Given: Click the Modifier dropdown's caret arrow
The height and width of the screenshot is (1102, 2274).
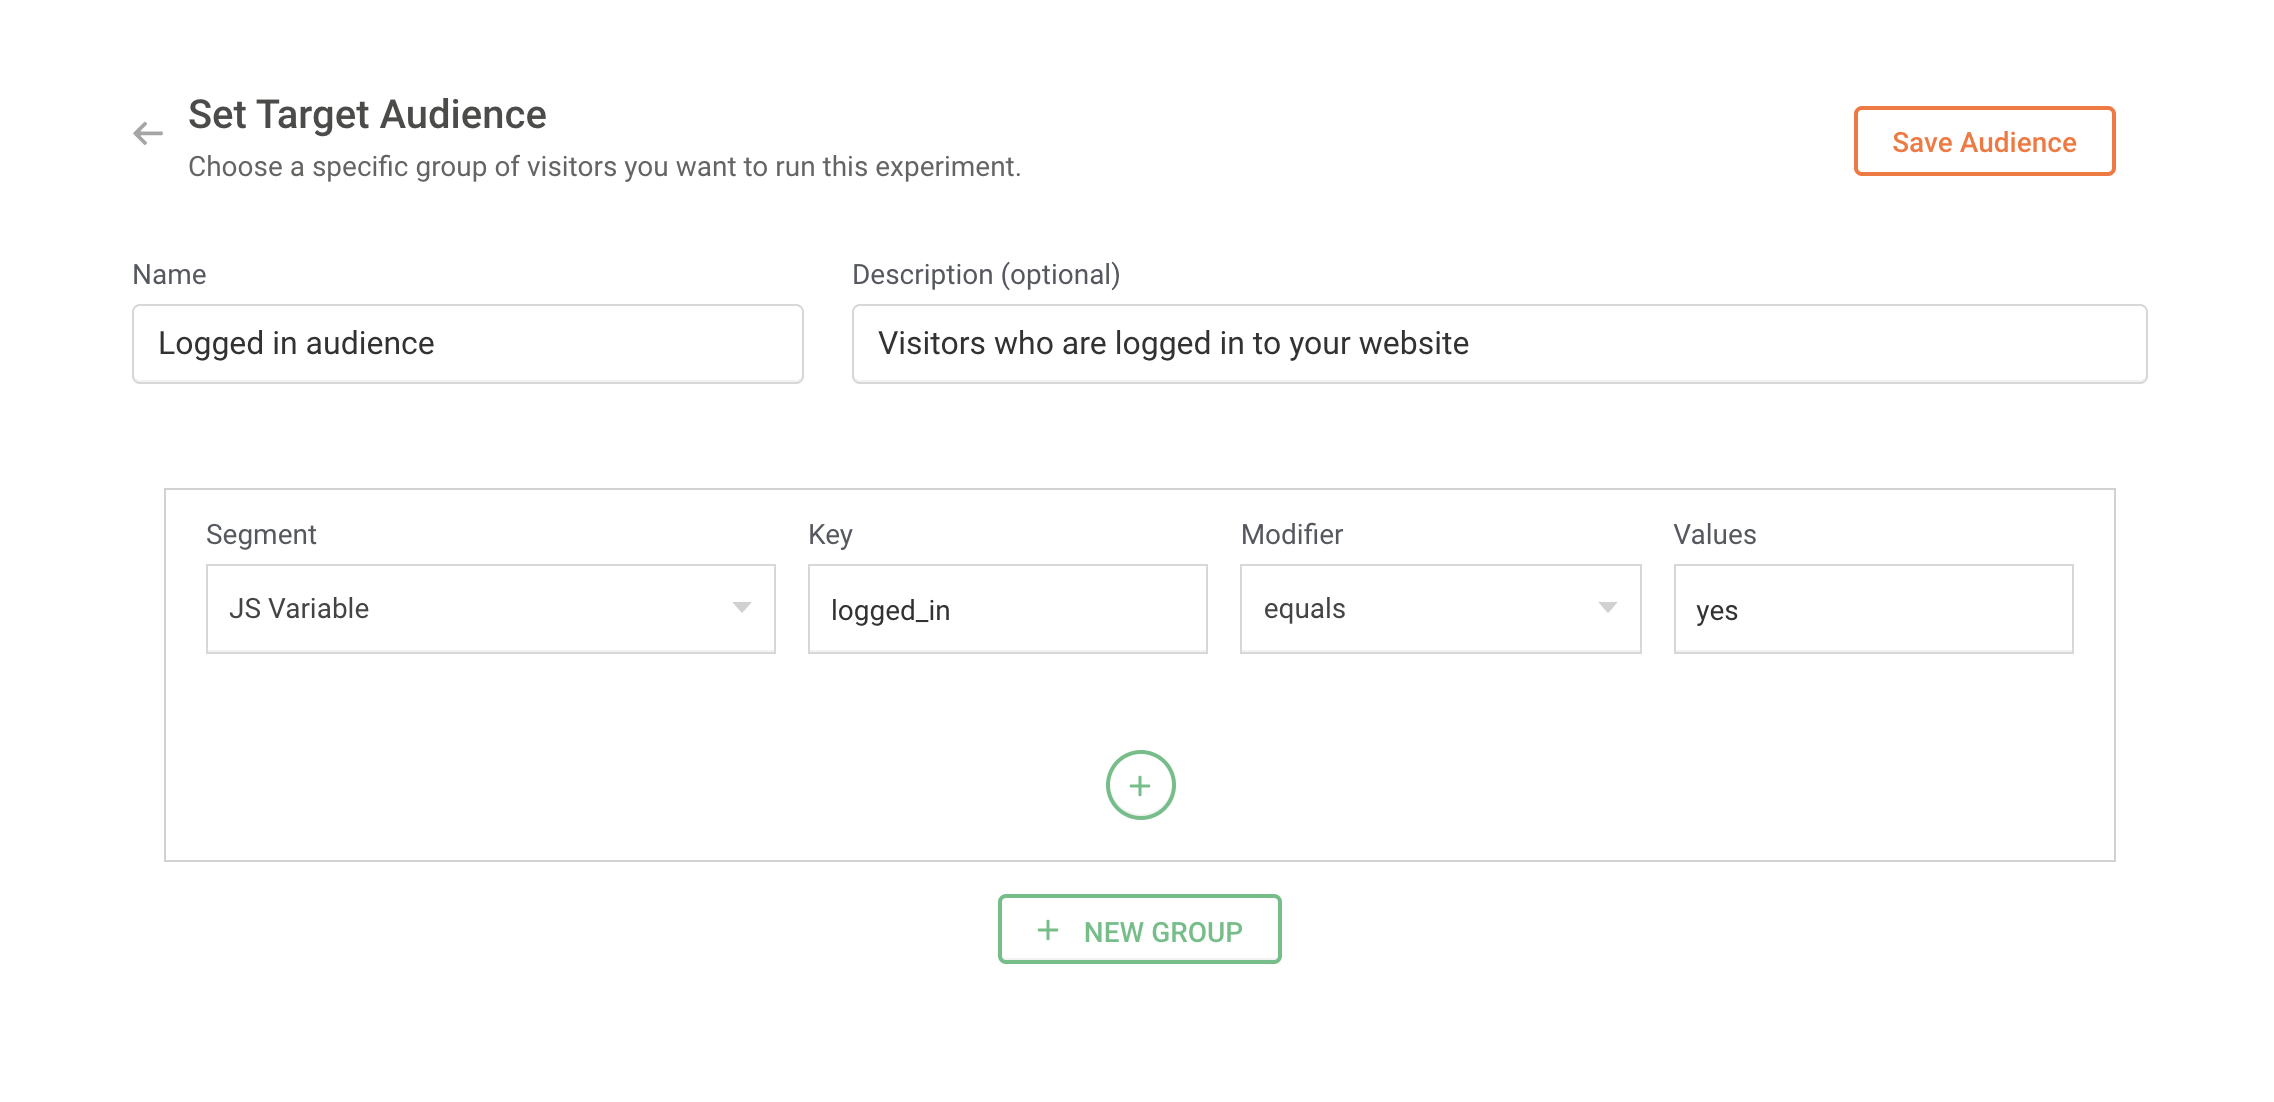Looking at the screenshot, I should click(1607, 608).
